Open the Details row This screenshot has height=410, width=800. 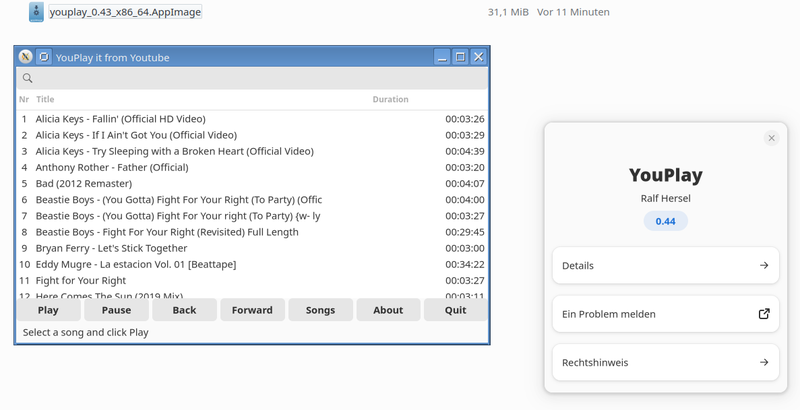[x=665, y=265]
